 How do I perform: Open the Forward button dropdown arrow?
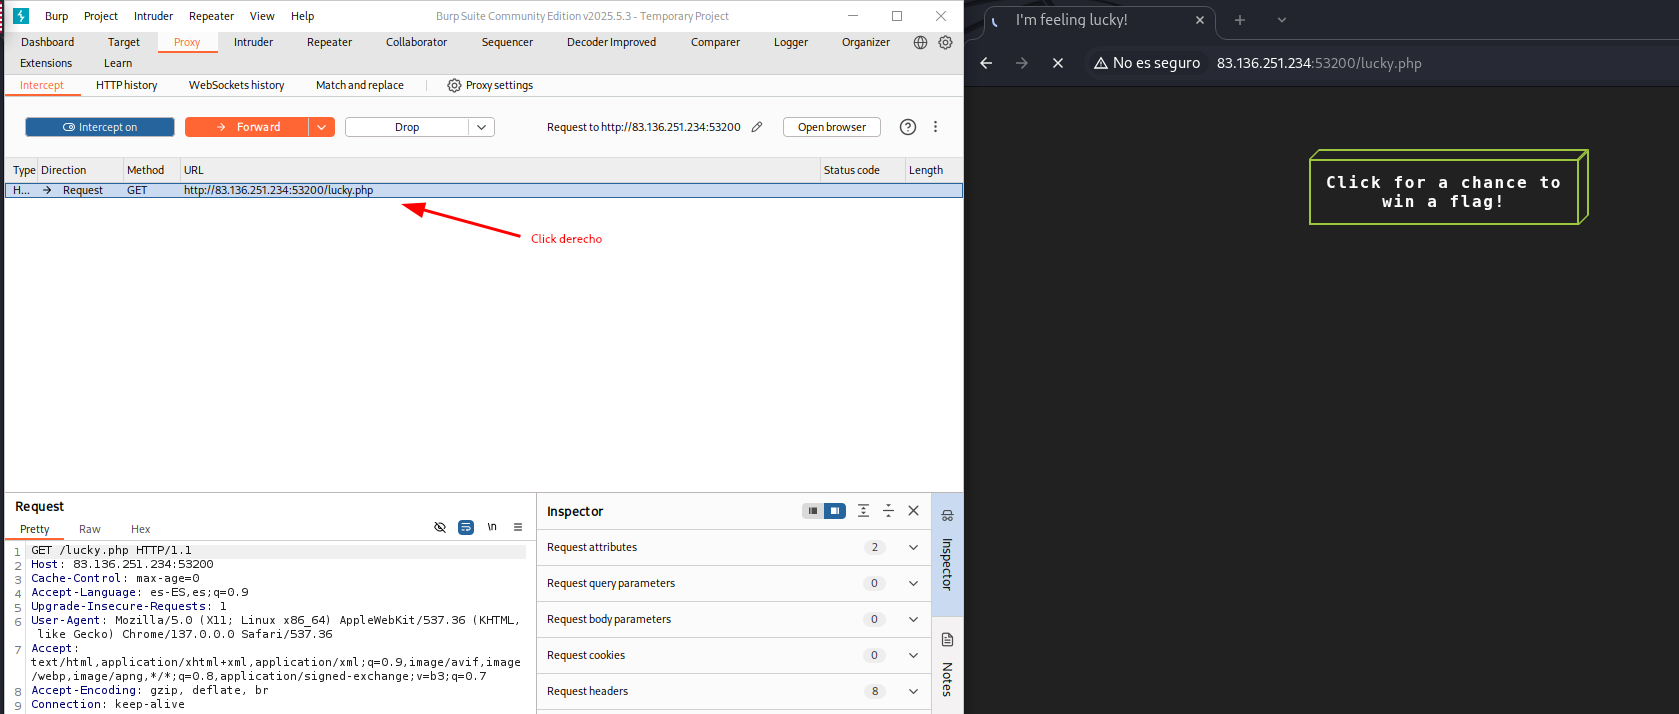point(322,127)
